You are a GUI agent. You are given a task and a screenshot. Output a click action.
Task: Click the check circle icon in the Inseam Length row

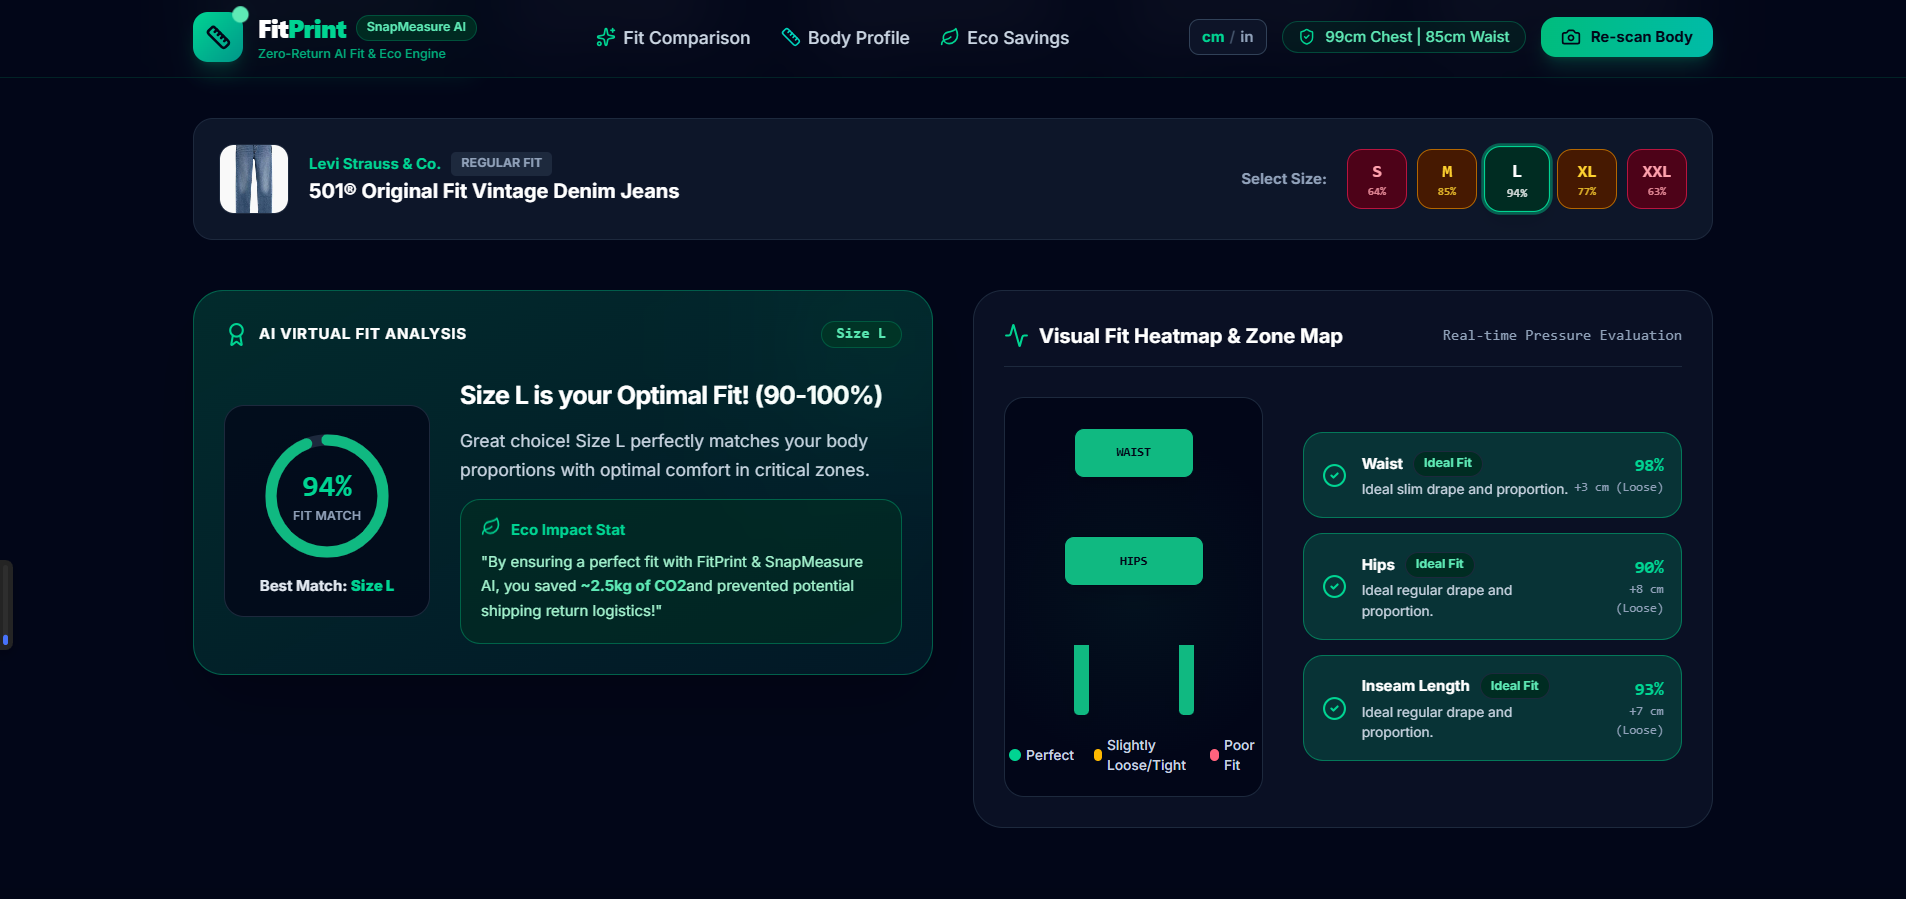[1334, 708]
